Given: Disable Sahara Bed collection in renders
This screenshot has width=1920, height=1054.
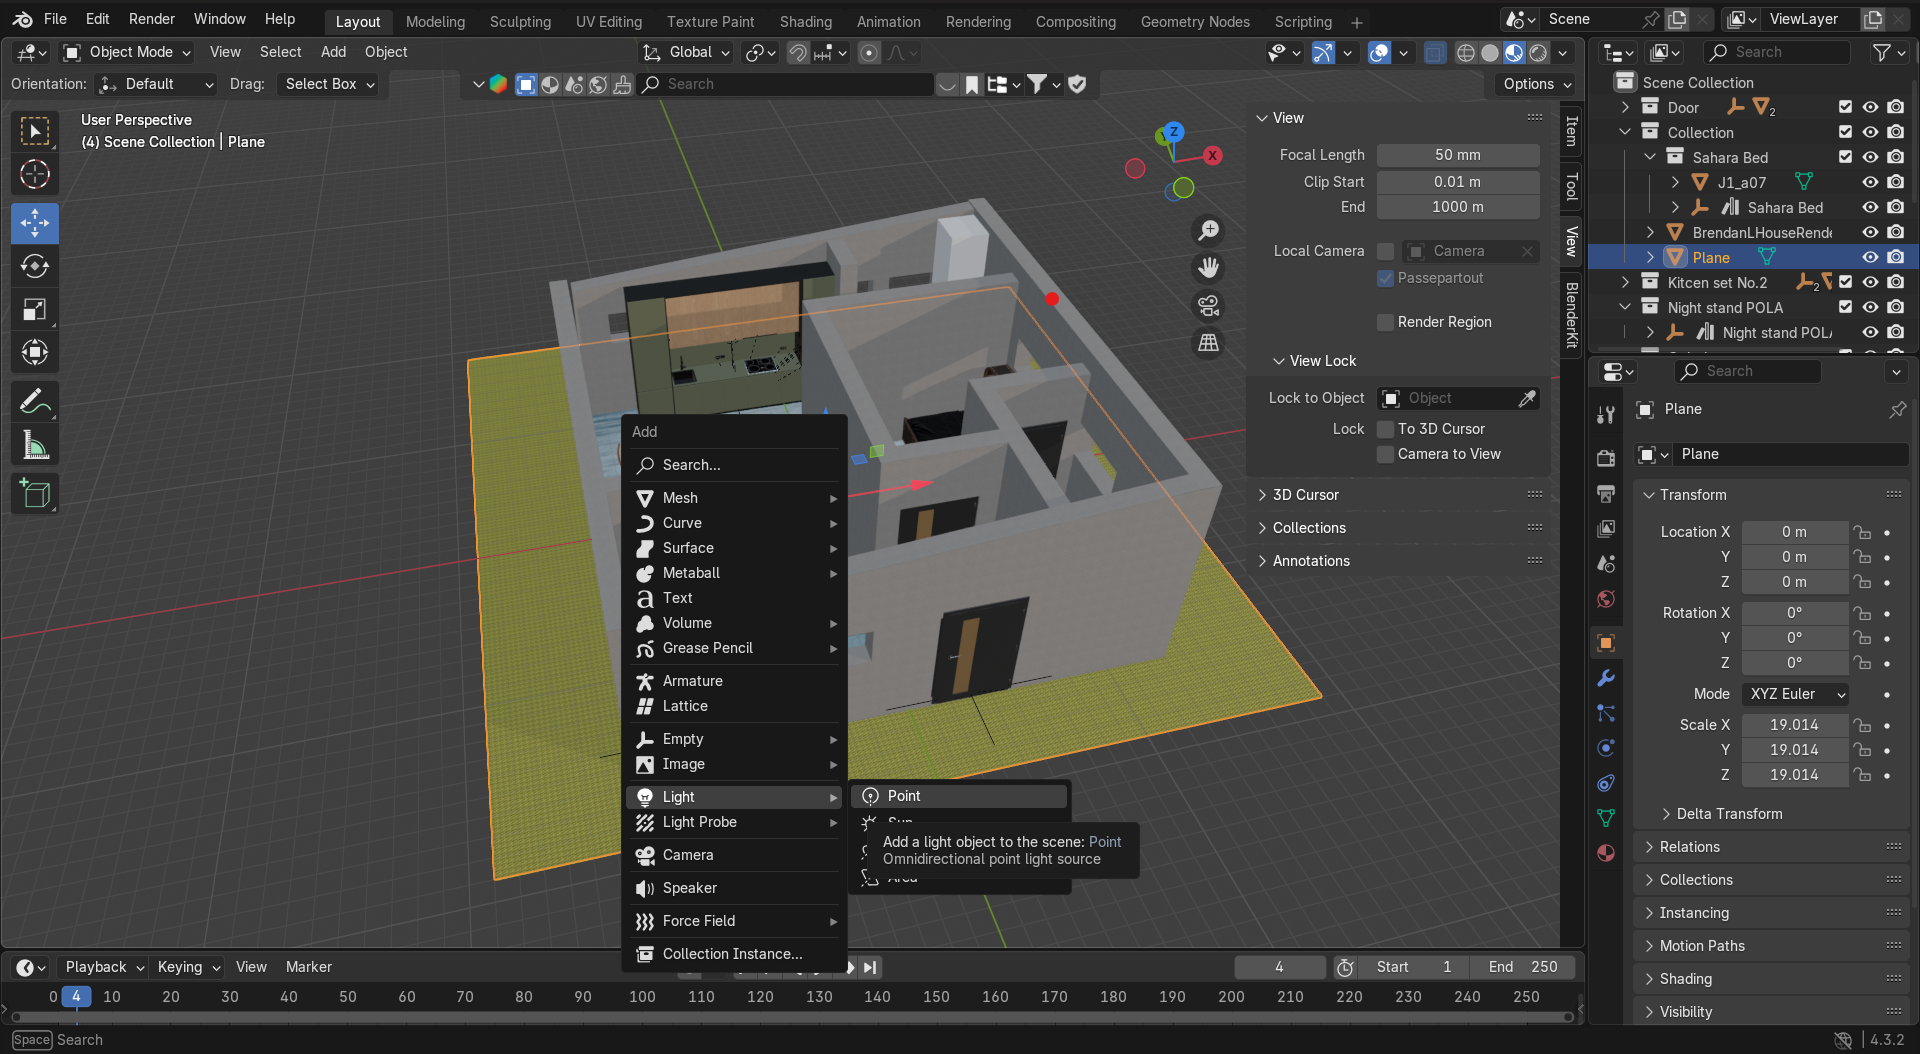Looking at the screenshot, I should [1895, 157].
